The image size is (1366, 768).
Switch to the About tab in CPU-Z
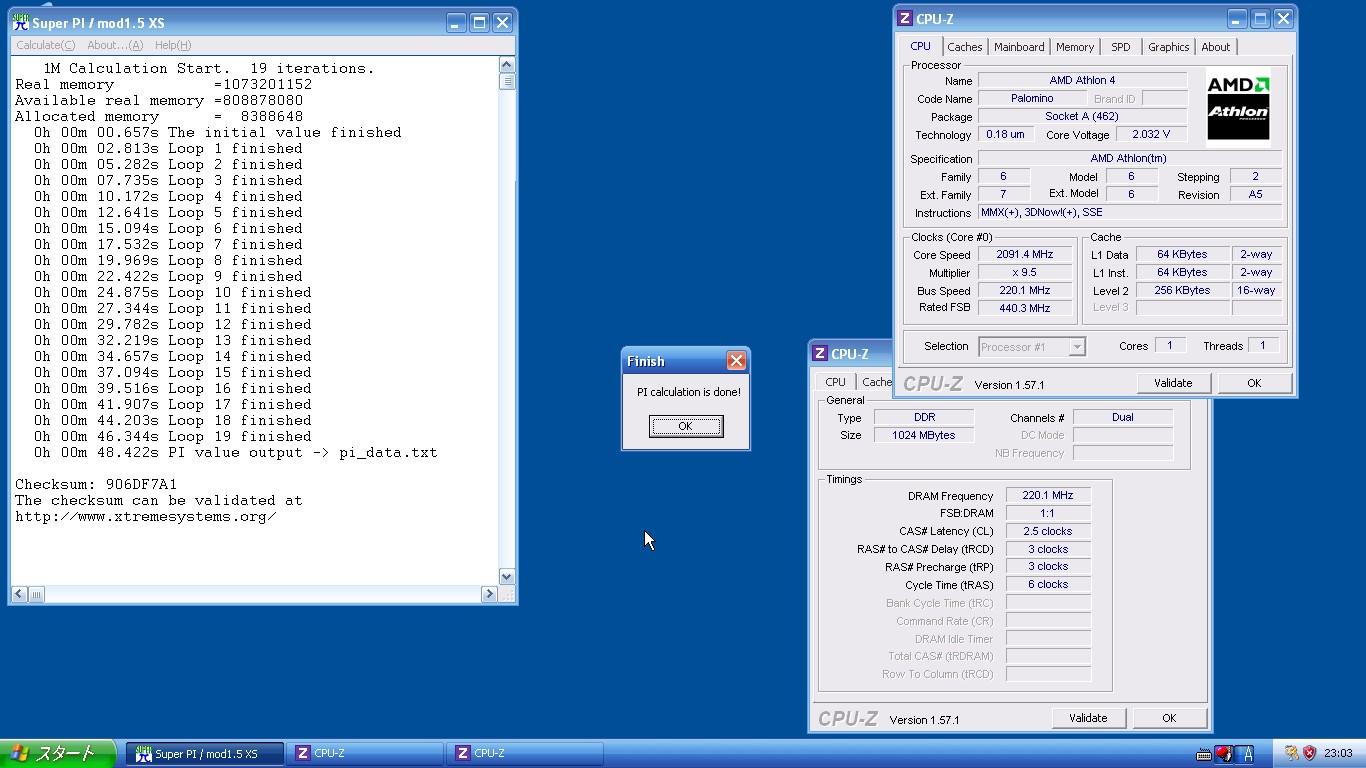click(1216, 47)
